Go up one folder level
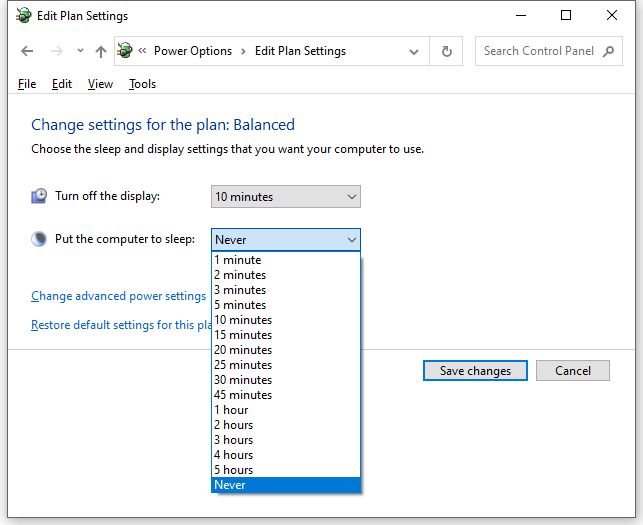Screen dimensions: 643x525 pyautogui.click(x=101, y=51)
